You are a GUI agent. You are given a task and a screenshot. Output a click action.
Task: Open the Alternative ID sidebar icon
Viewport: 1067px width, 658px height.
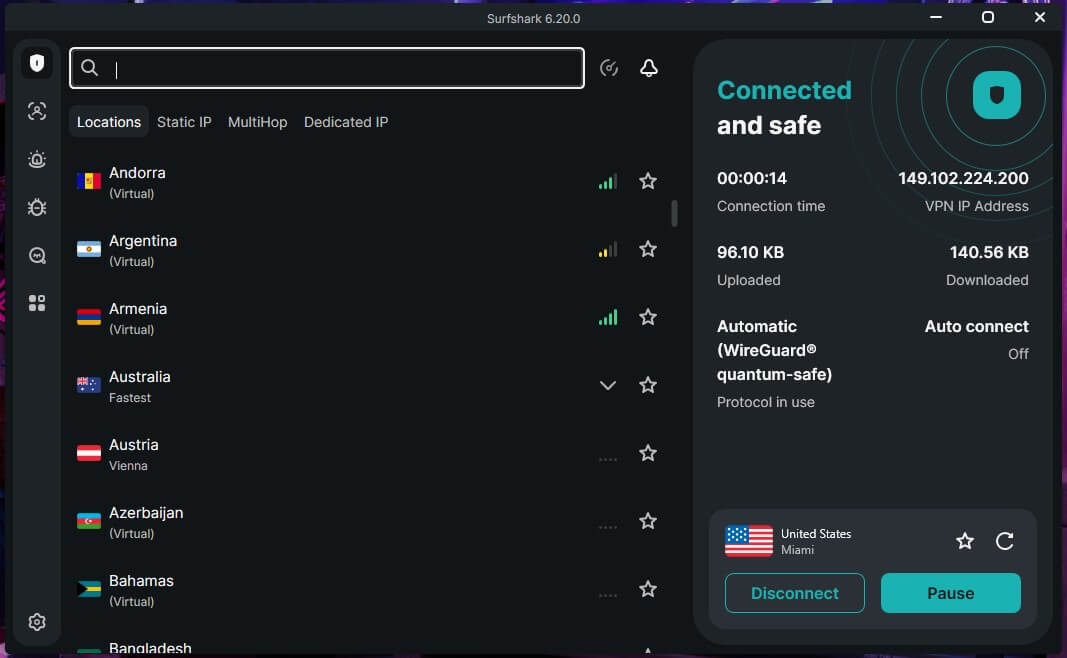[37, 111]
